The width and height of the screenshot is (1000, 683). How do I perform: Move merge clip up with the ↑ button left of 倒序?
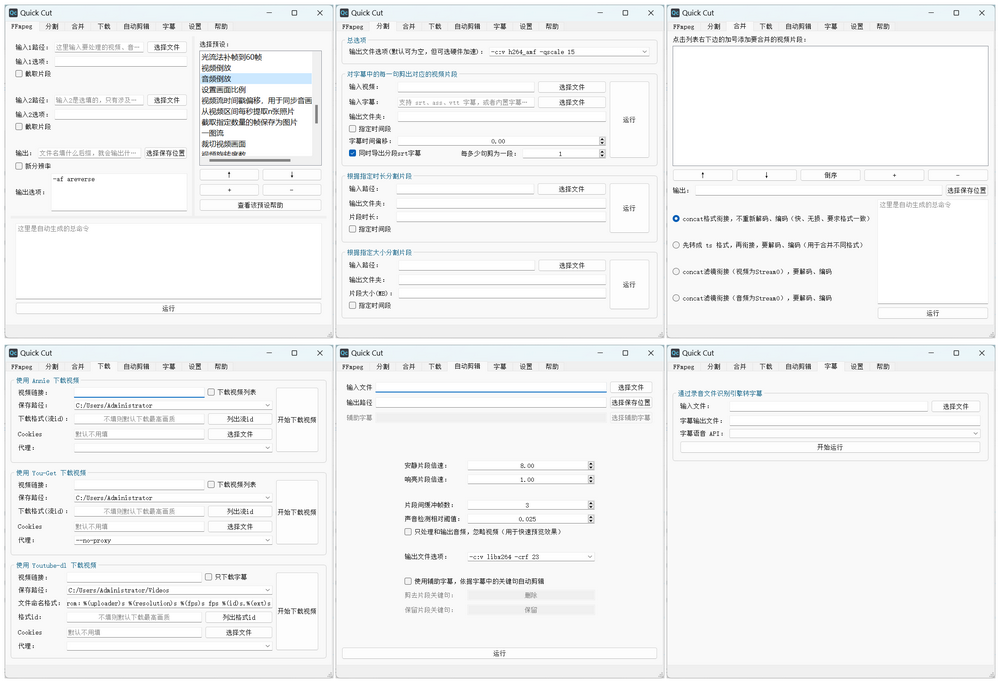tap(702, 175)
